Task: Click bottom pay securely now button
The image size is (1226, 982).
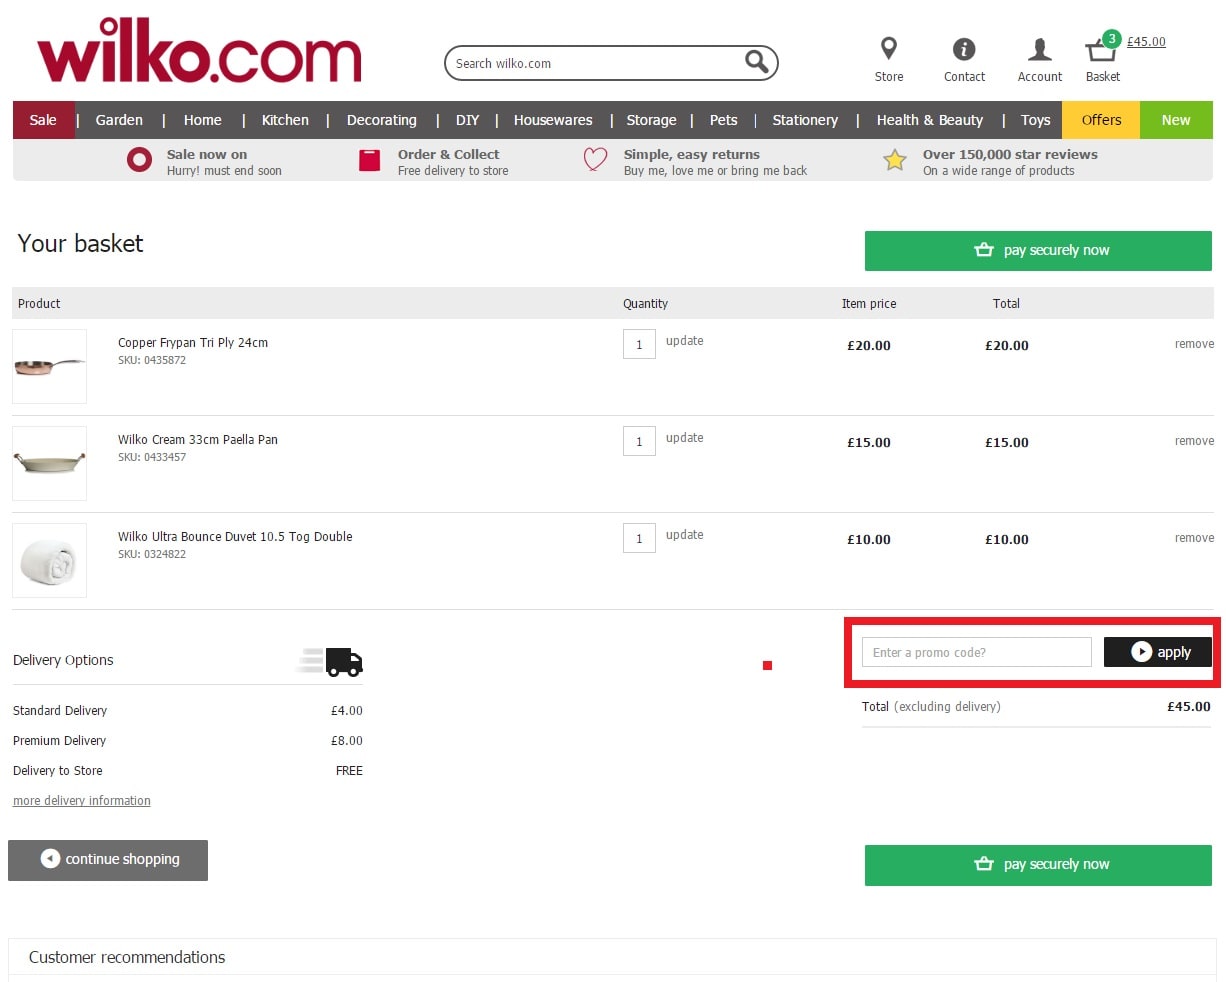Action: click(x=1038, y=865)
